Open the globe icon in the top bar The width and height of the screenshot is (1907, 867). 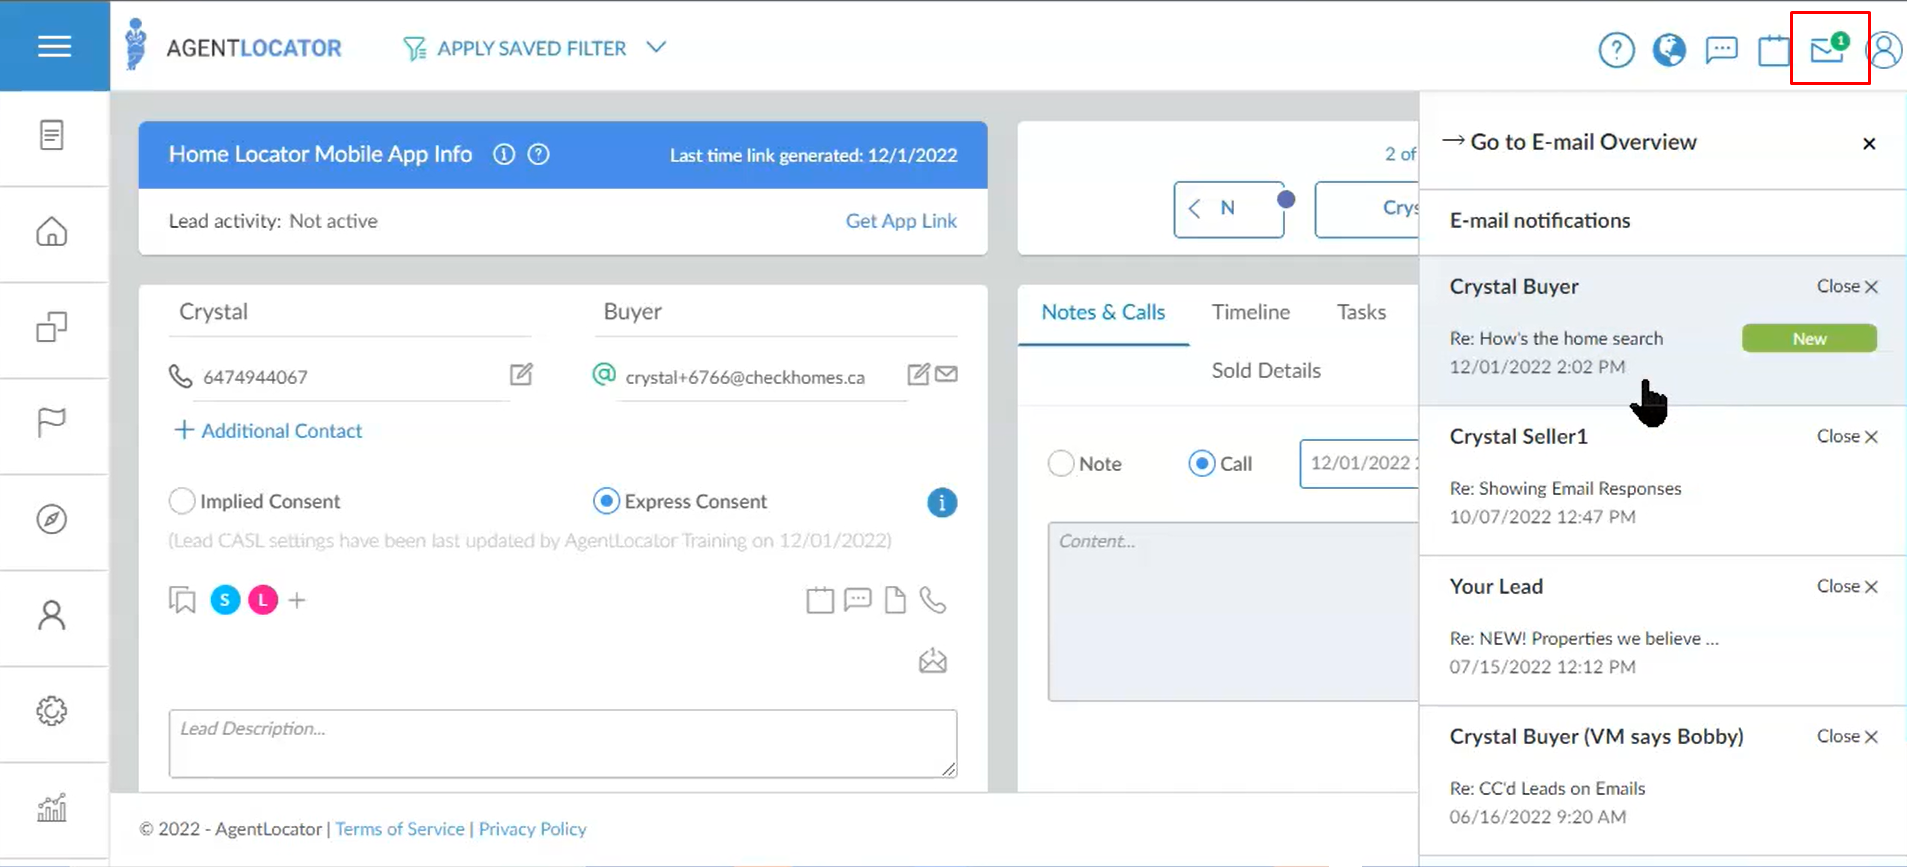1669,49
